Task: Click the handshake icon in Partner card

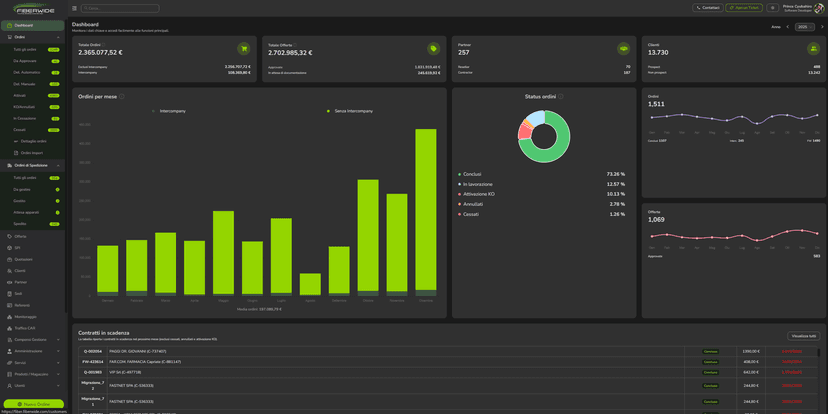Action: point(623,48)
